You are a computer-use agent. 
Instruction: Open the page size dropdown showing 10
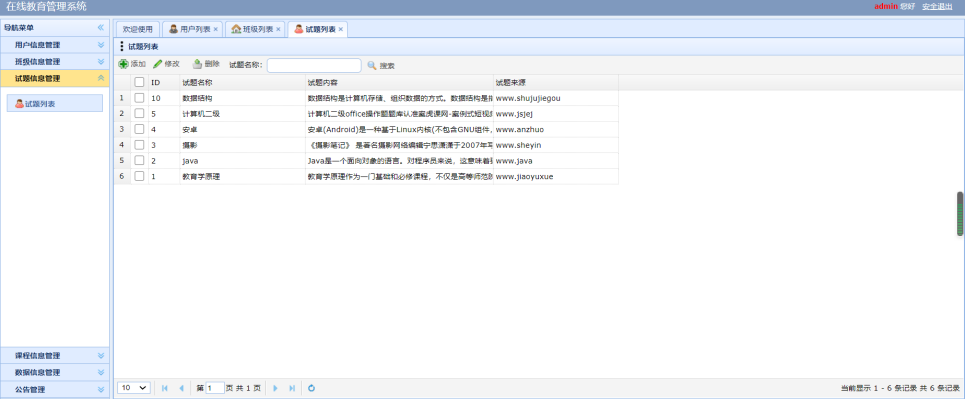pos(134,388)
